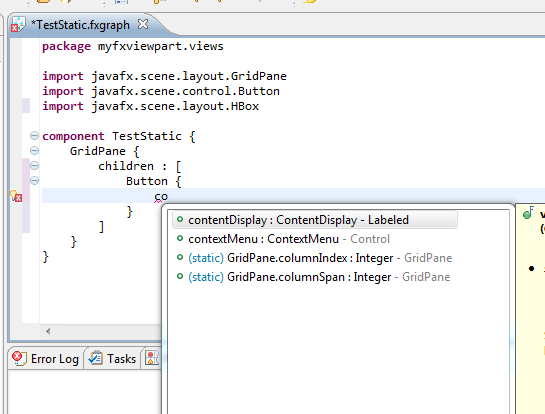Viewport: 545px width, 414px height.
Task: Click the Tasks view checklist icon
Action: click(x=95, y=358)
